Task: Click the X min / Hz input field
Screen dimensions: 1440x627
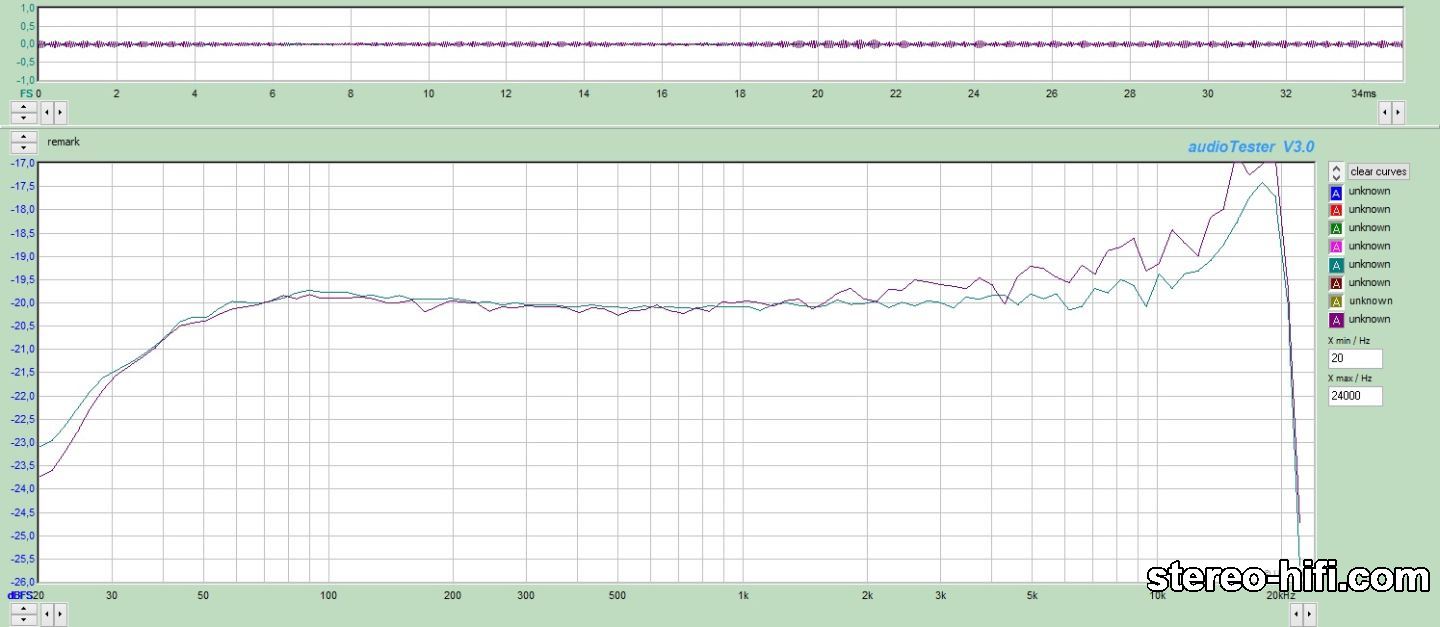Action: pos(1355,358)
